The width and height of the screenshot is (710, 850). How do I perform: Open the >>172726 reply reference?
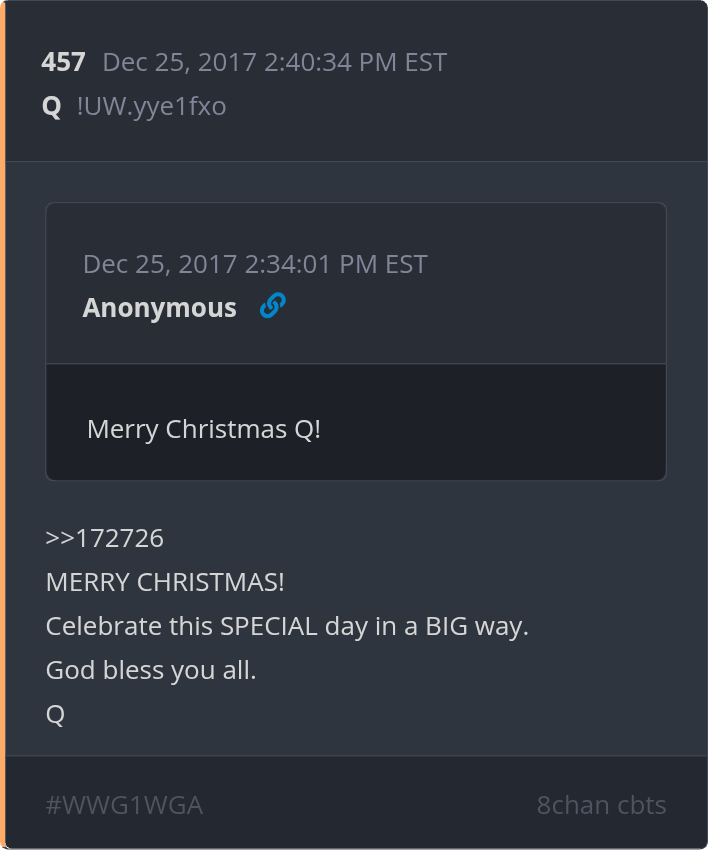[x=104, y=539]
